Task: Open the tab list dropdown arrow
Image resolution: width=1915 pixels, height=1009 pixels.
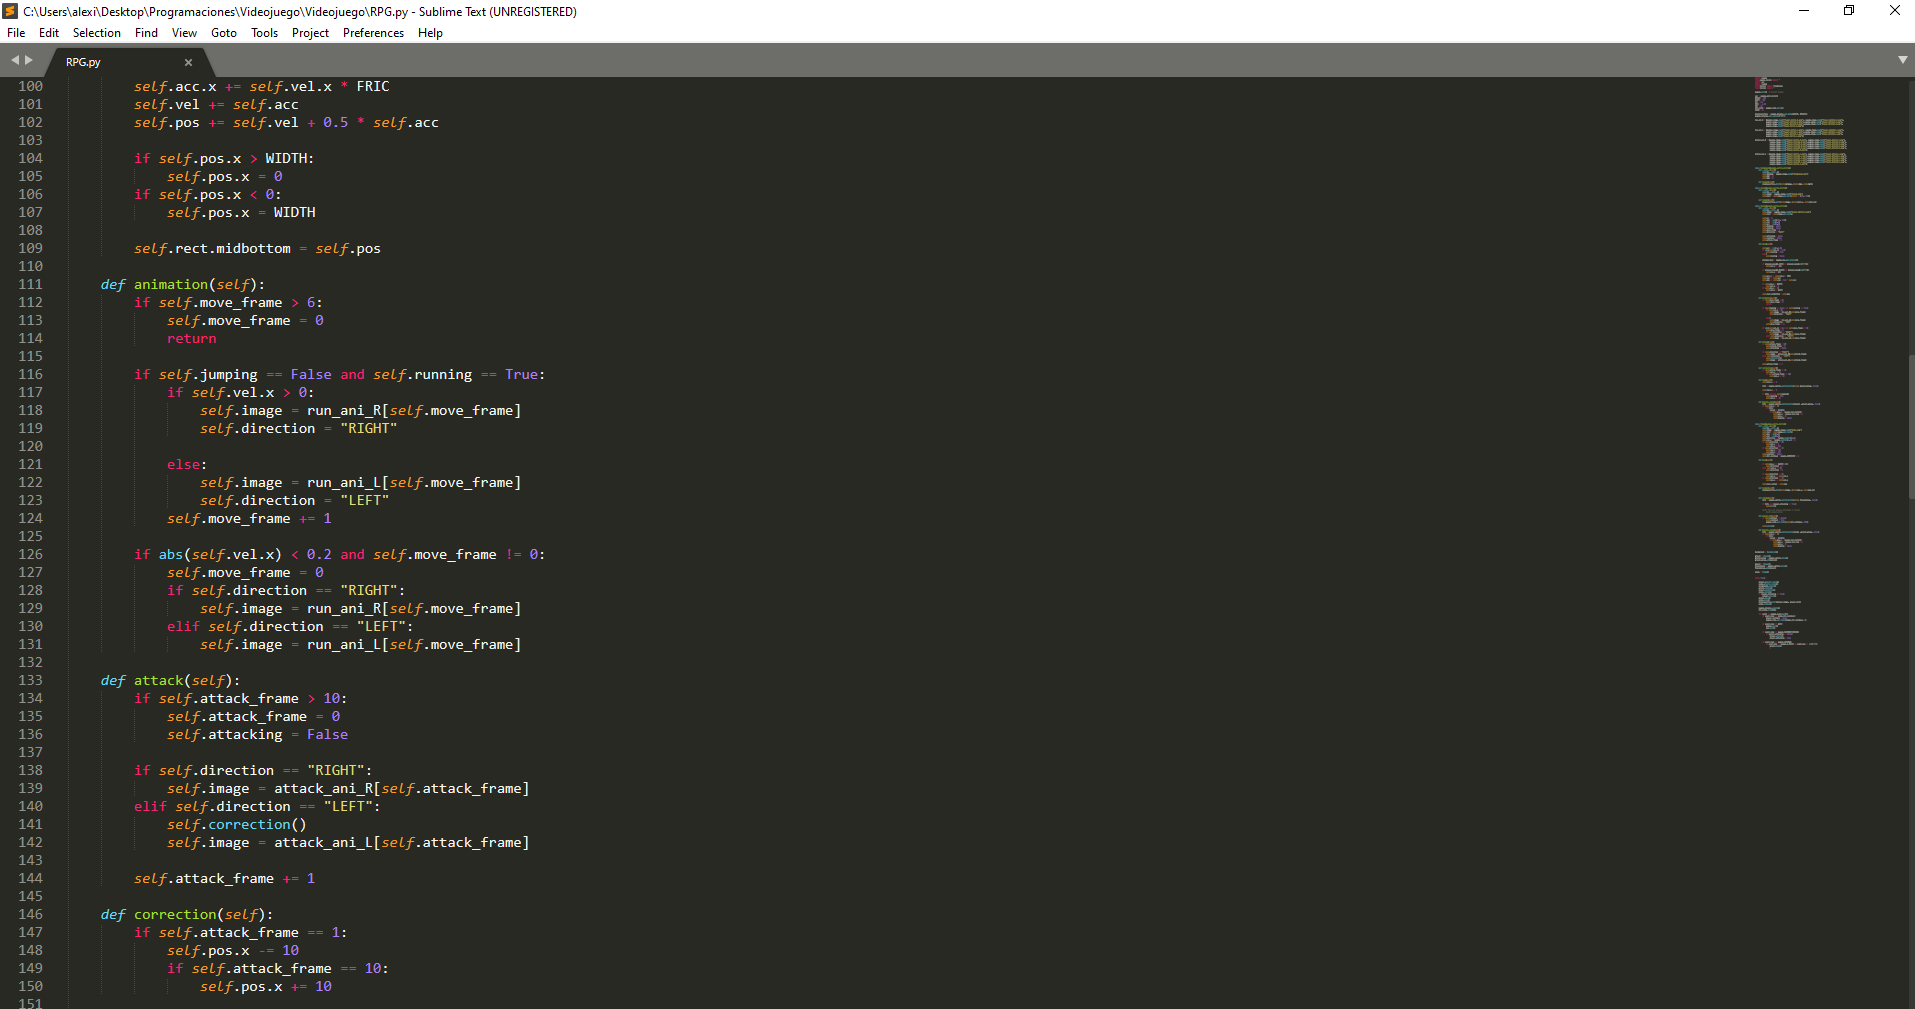Action: tap(1901, 60)
